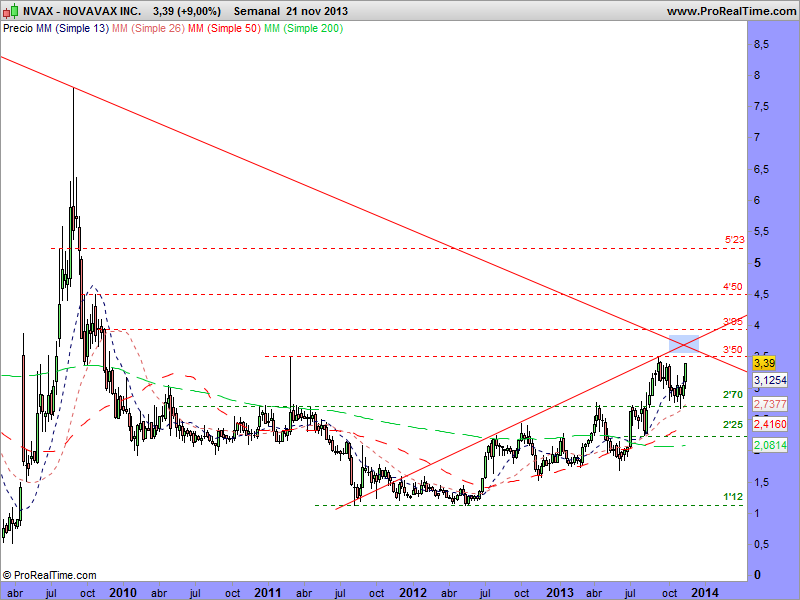Click the 5'23 resistance level label
This screenshot has width=800, height=600.
[x=735, y=239]
